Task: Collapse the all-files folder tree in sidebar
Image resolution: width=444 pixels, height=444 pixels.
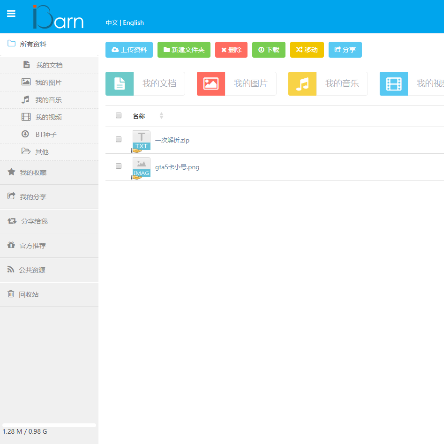Action: point(11,43)
